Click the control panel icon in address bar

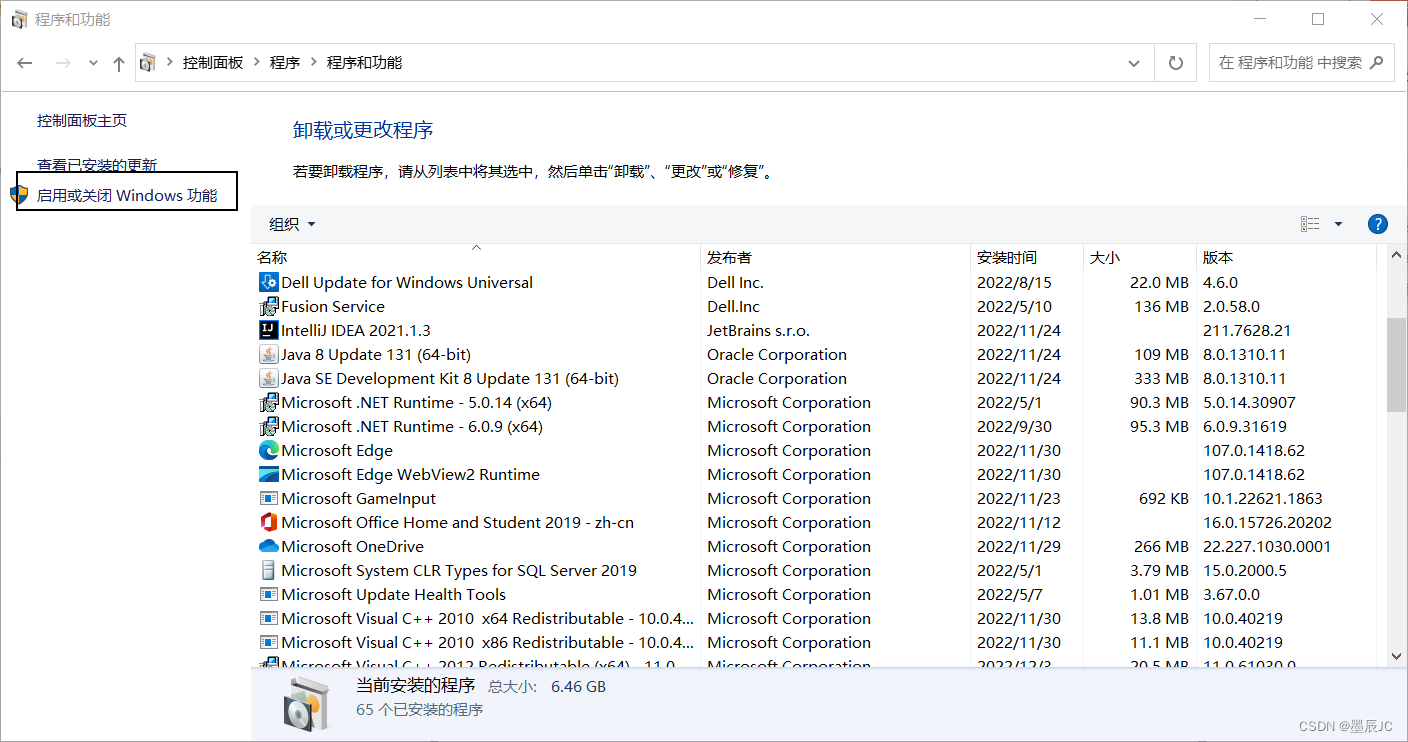pyautogui.click(x=148, y=63)
